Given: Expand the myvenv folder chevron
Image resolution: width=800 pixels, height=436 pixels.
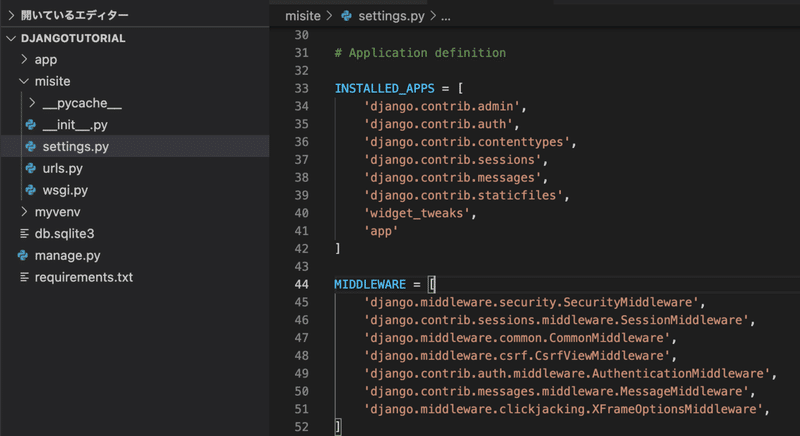Looking at the screenshot, I should [24, 212].
